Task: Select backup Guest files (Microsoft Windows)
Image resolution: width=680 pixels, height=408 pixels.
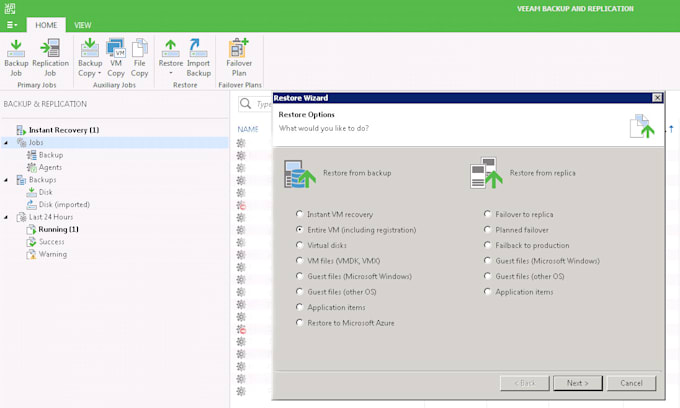Action: [x=299, y=276]
